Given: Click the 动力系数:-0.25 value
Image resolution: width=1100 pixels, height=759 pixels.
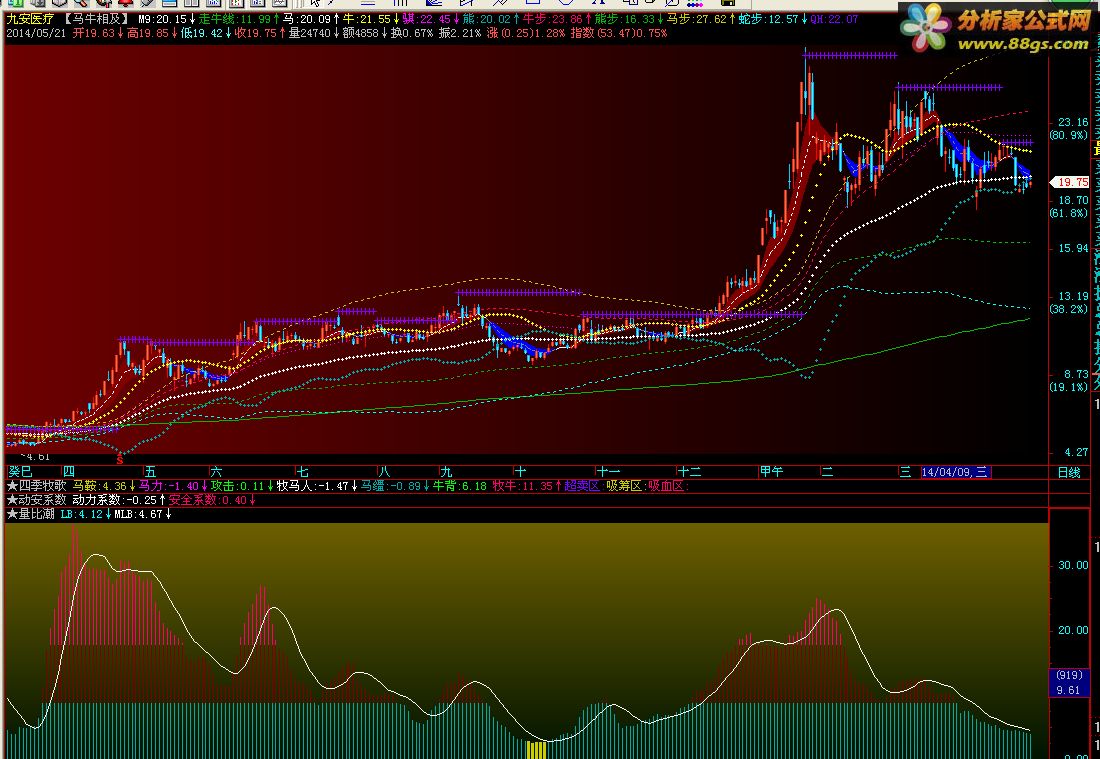Looking at the screenshot, I should click(114, 499).
